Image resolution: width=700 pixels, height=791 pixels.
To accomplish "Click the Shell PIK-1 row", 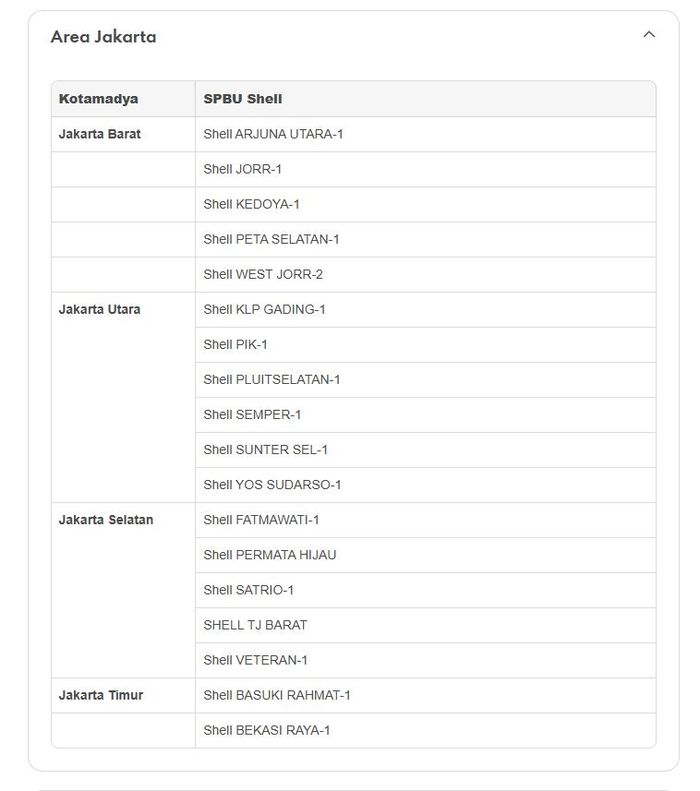I will (235, 344).
